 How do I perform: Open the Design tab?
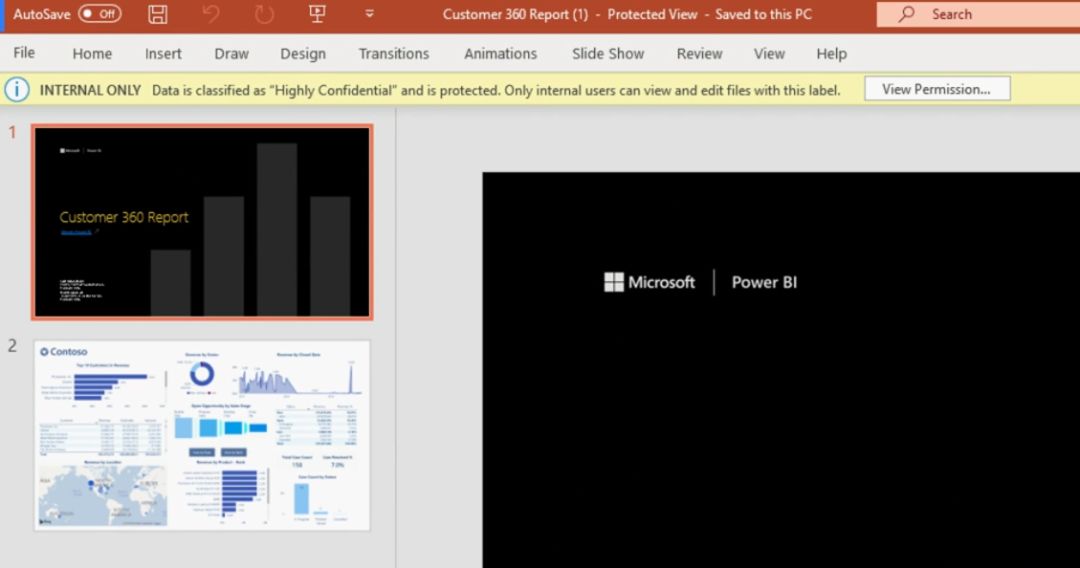pyautogui.click(x=303, y=54)
